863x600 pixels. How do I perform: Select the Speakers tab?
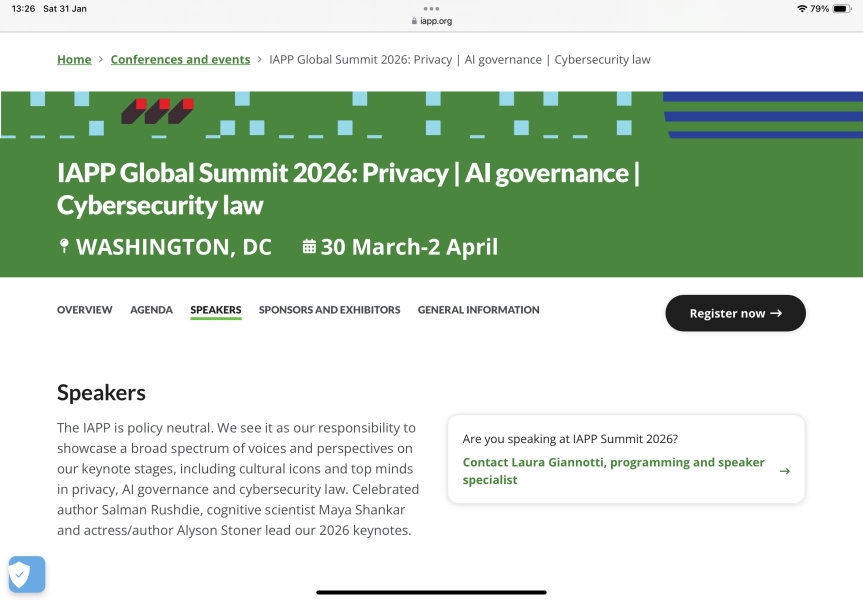pyautogui.click(x=216, y=310)
